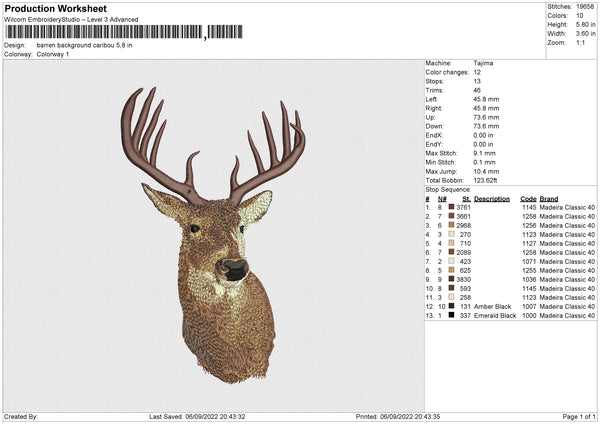Select the color swatch for stop 8

click(452, 270)
